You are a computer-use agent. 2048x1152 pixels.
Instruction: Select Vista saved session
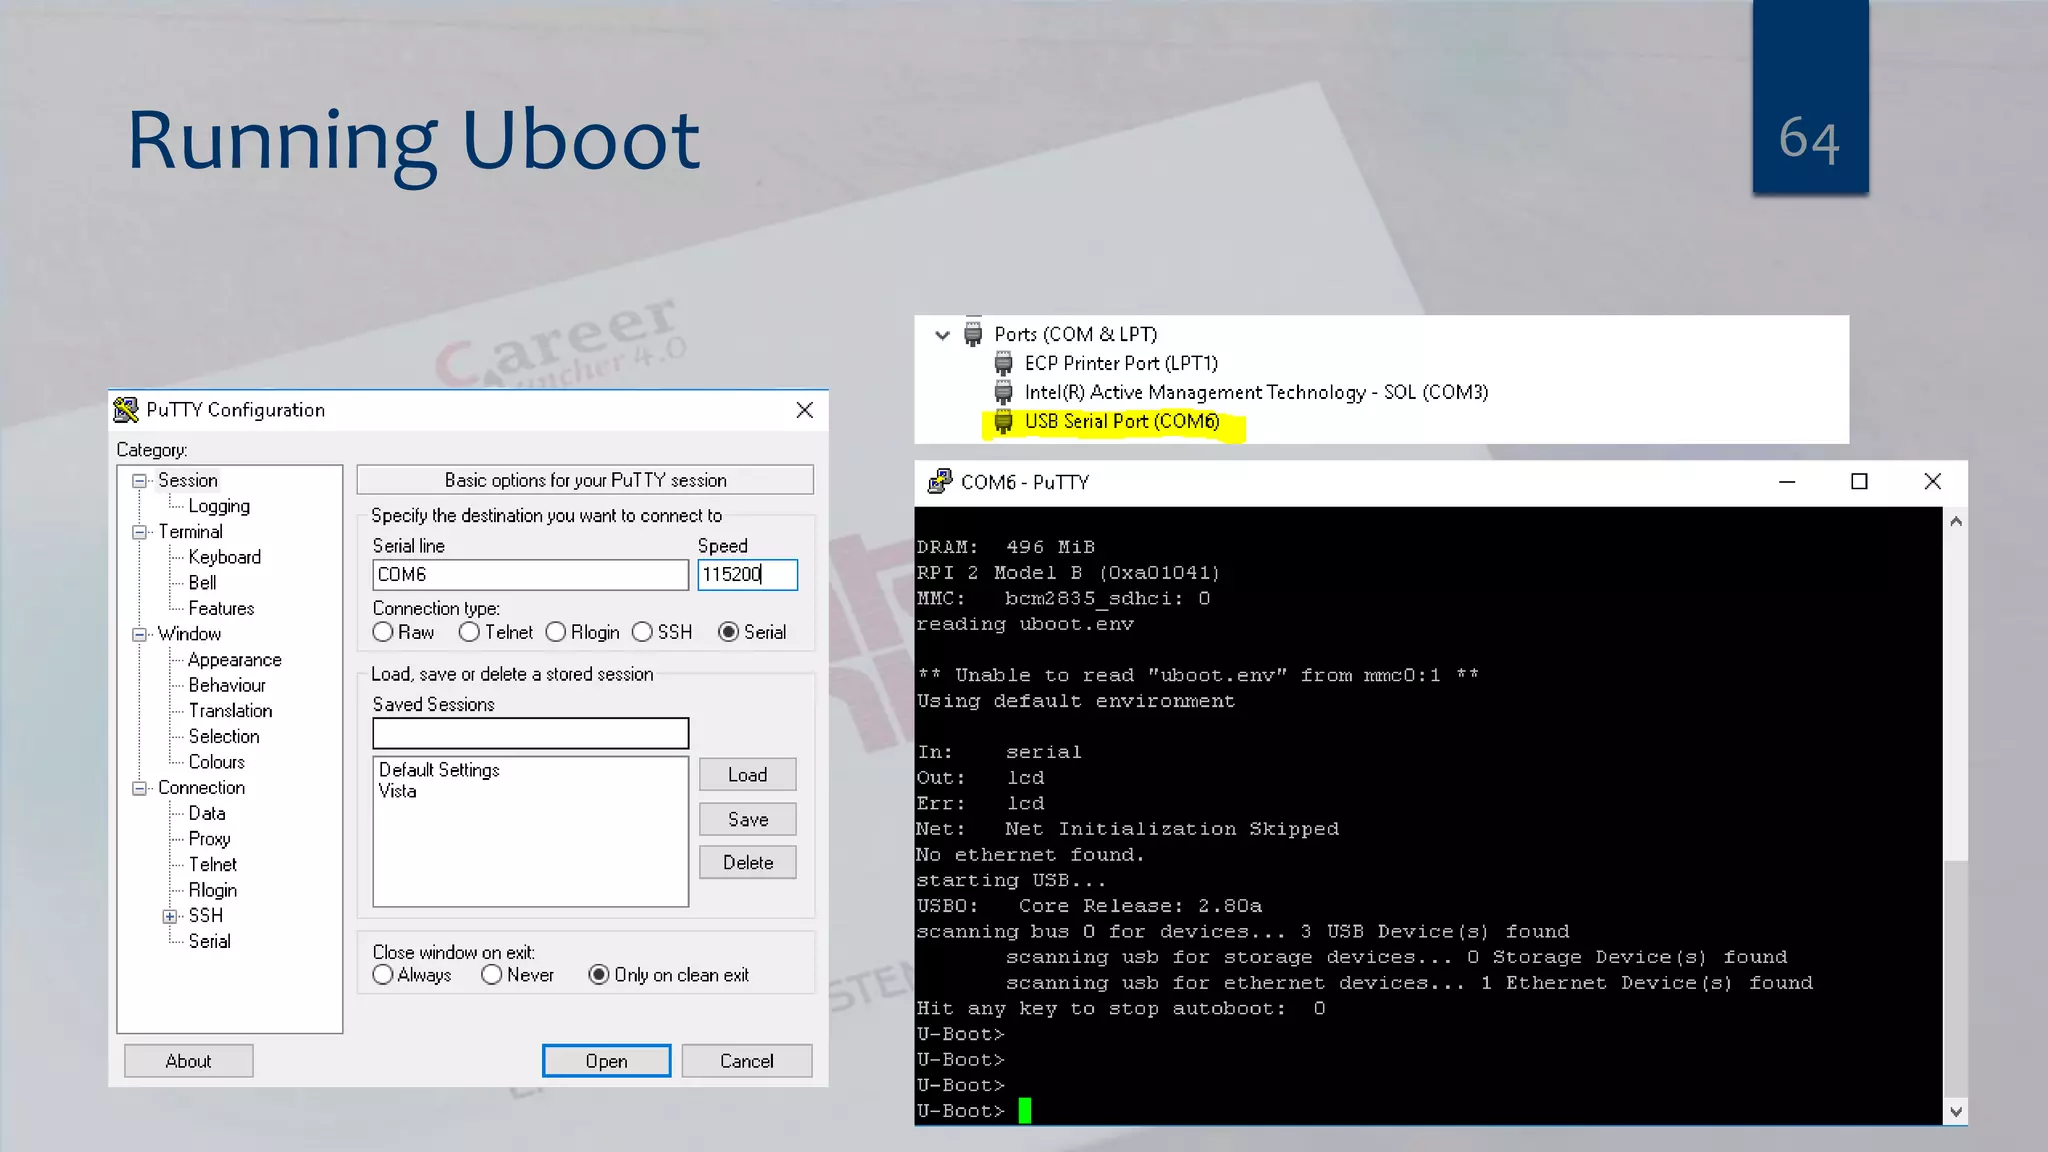pyautogui.click(x=397, y=791)
